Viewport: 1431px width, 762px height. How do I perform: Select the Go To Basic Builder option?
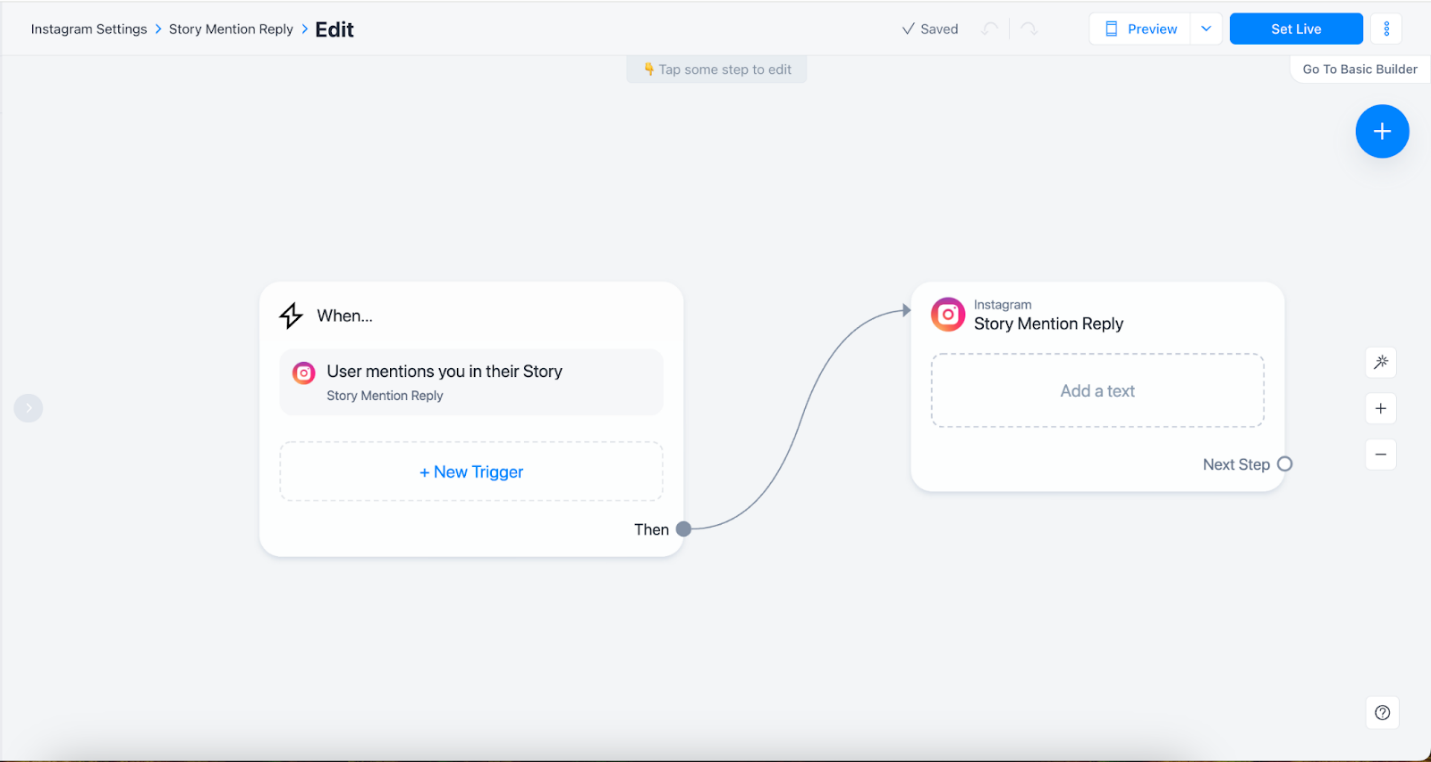1360,69
